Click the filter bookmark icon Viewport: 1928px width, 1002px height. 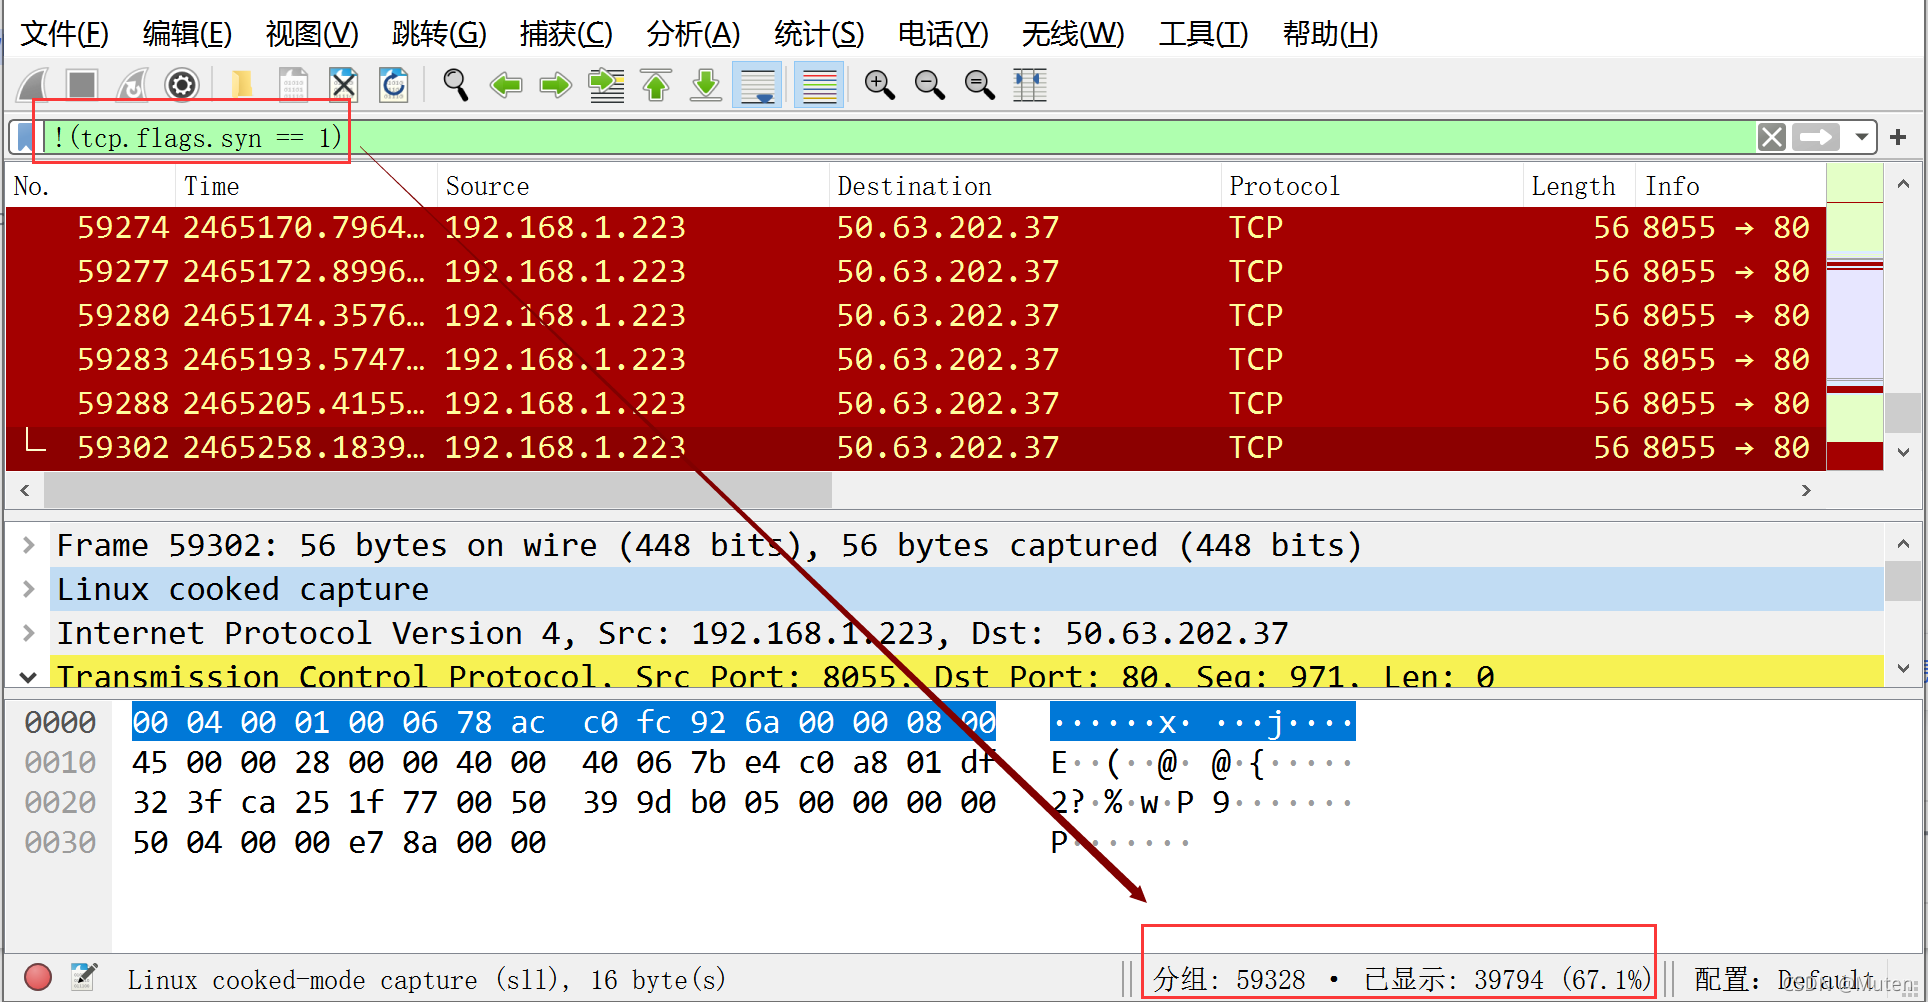click(x=25, y=137)
